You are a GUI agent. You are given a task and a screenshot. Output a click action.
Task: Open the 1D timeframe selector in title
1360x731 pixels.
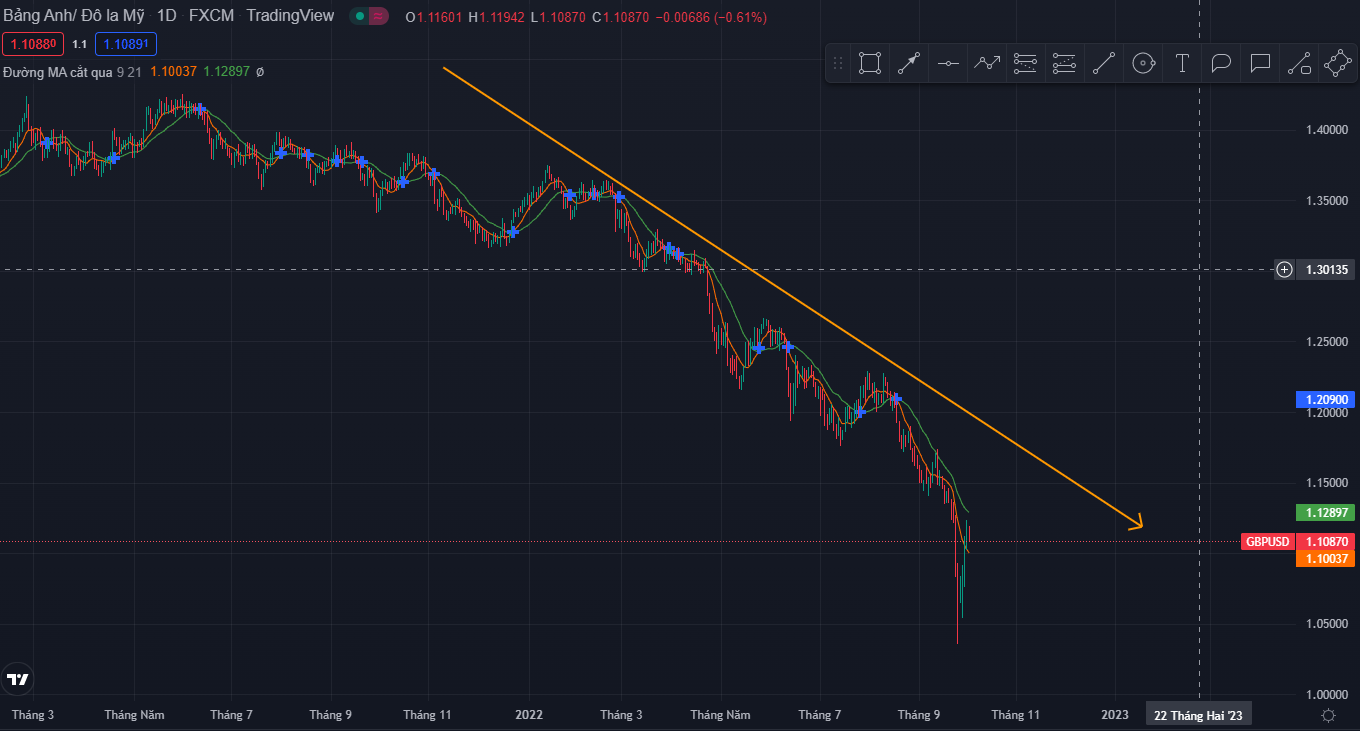tap(166, 17)
